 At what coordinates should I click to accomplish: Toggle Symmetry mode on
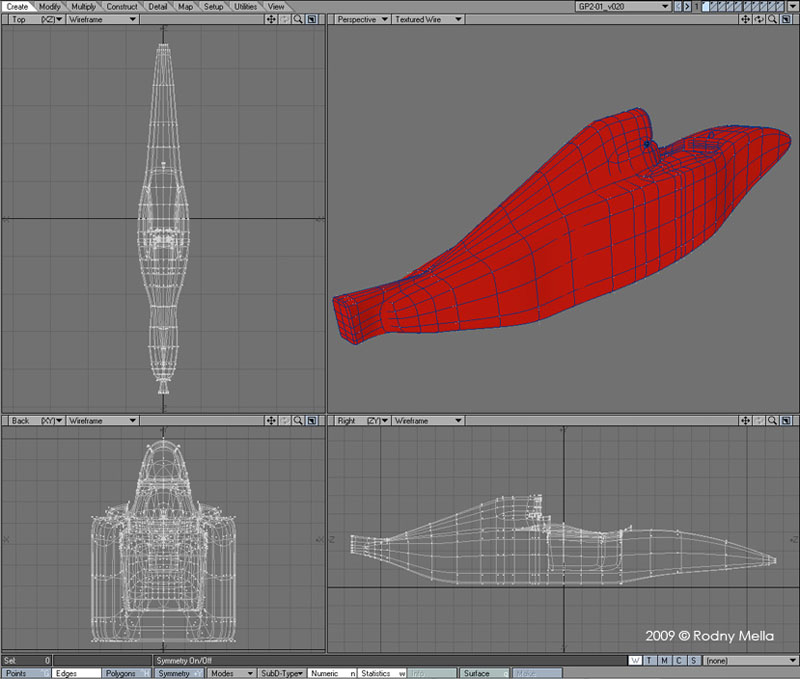pos(178,673)
